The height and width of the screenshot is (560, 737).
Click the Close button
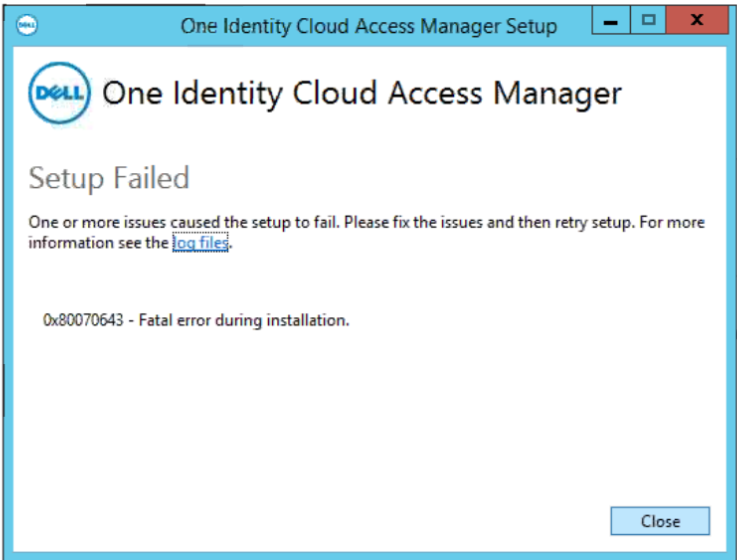660,521
